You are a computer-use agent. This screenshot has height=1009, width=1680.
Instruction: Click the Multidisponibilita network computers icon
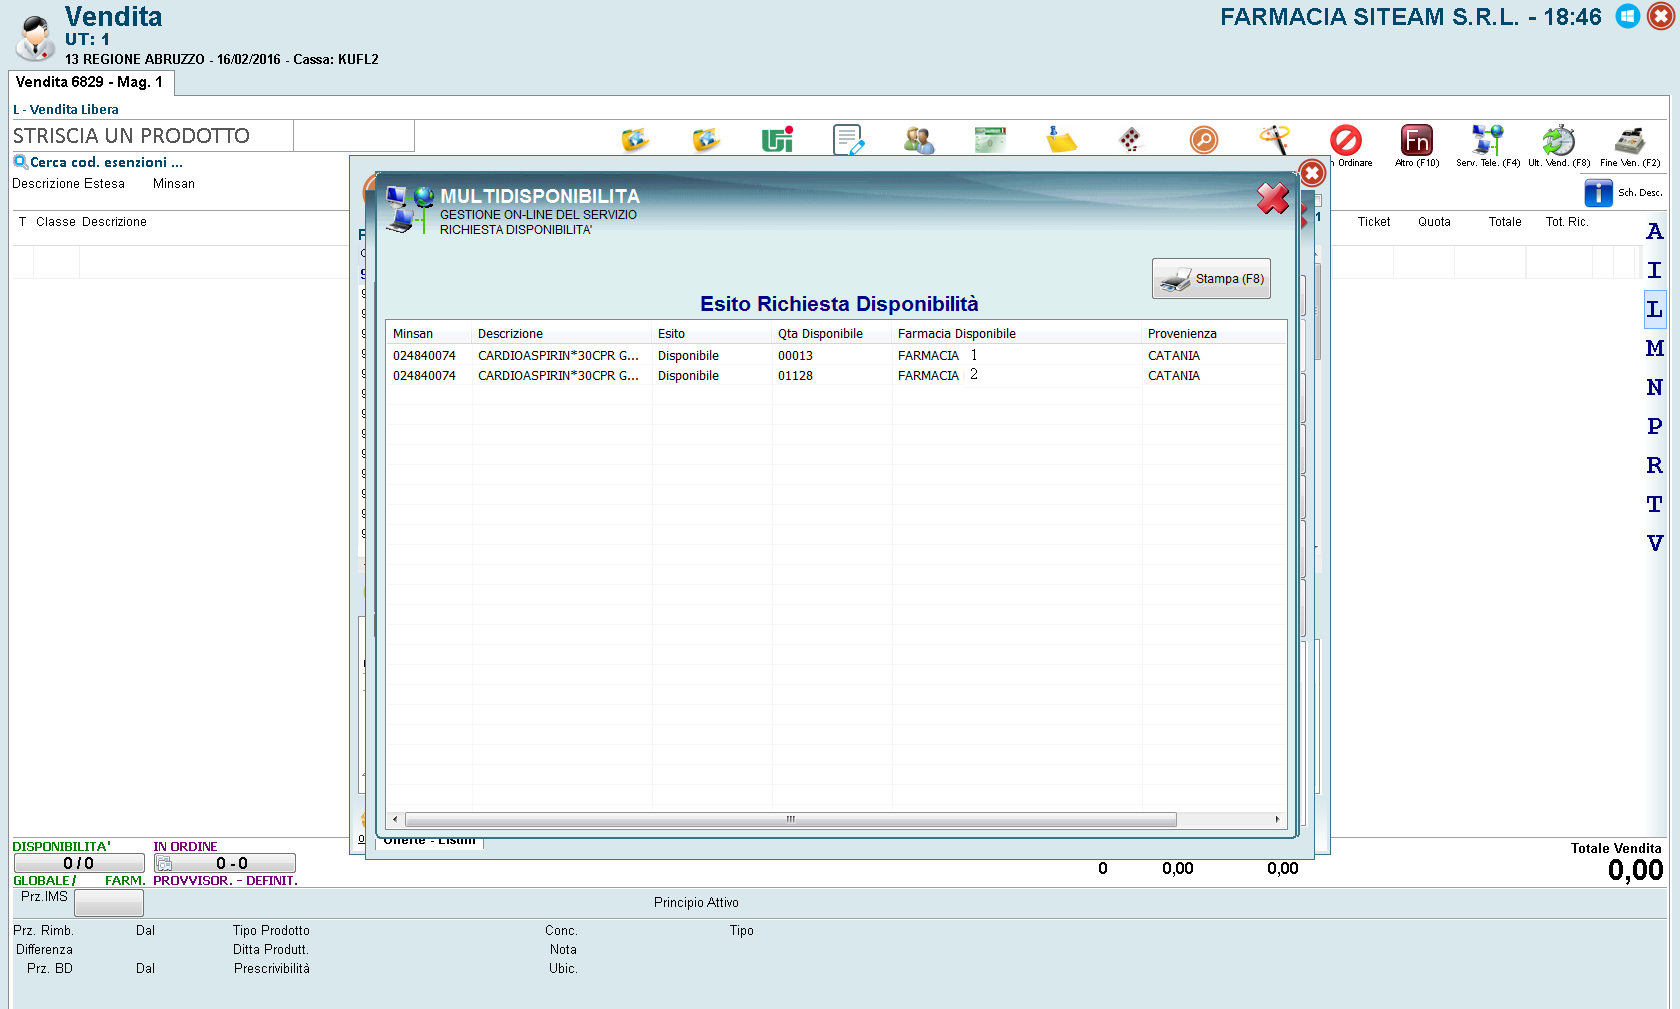click(409, 209)
